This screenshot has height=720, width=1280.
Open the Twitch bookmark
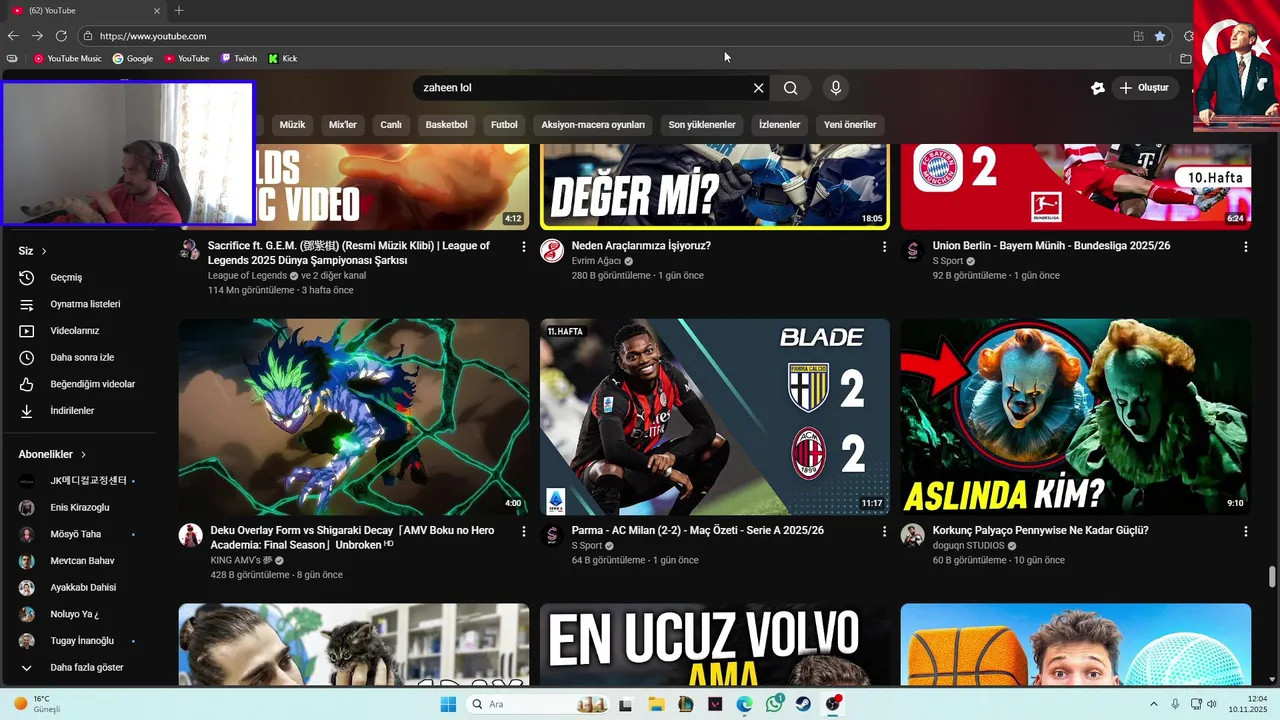[x=239, y=58]
